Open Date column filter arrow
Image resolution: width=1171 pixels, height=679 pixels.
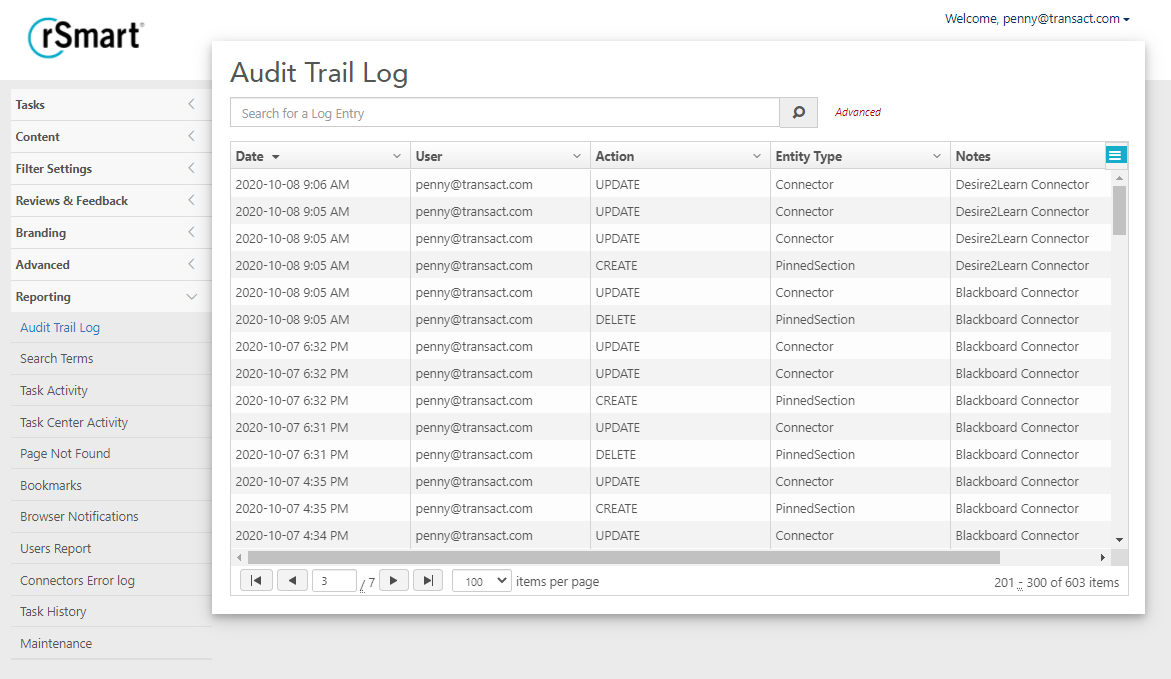[397, 156]
